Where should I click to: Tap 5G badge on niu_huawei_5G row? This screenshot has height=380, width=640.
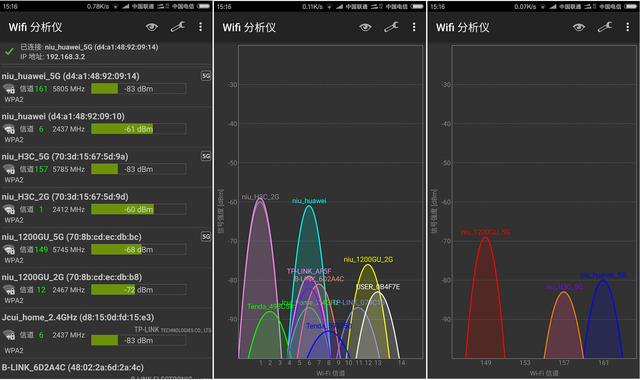point(206,76)
